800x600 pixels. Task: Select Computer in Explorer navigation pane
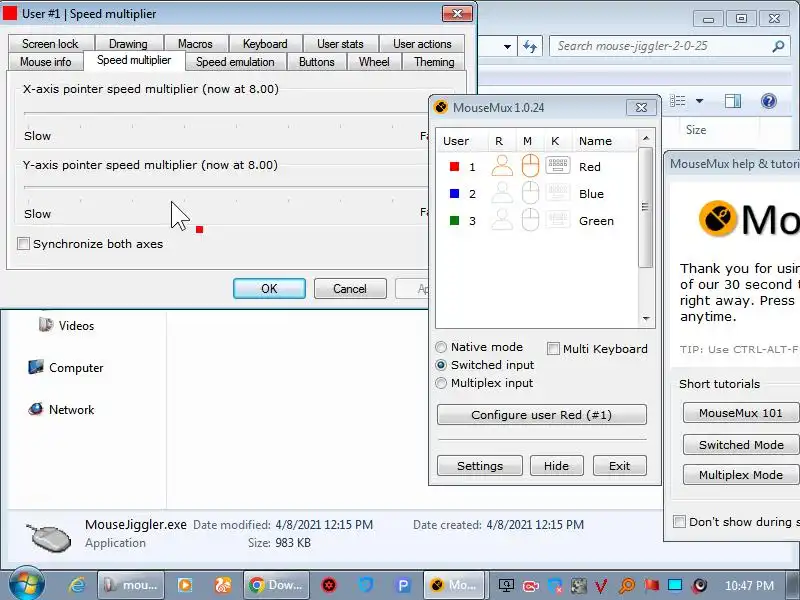66,367
